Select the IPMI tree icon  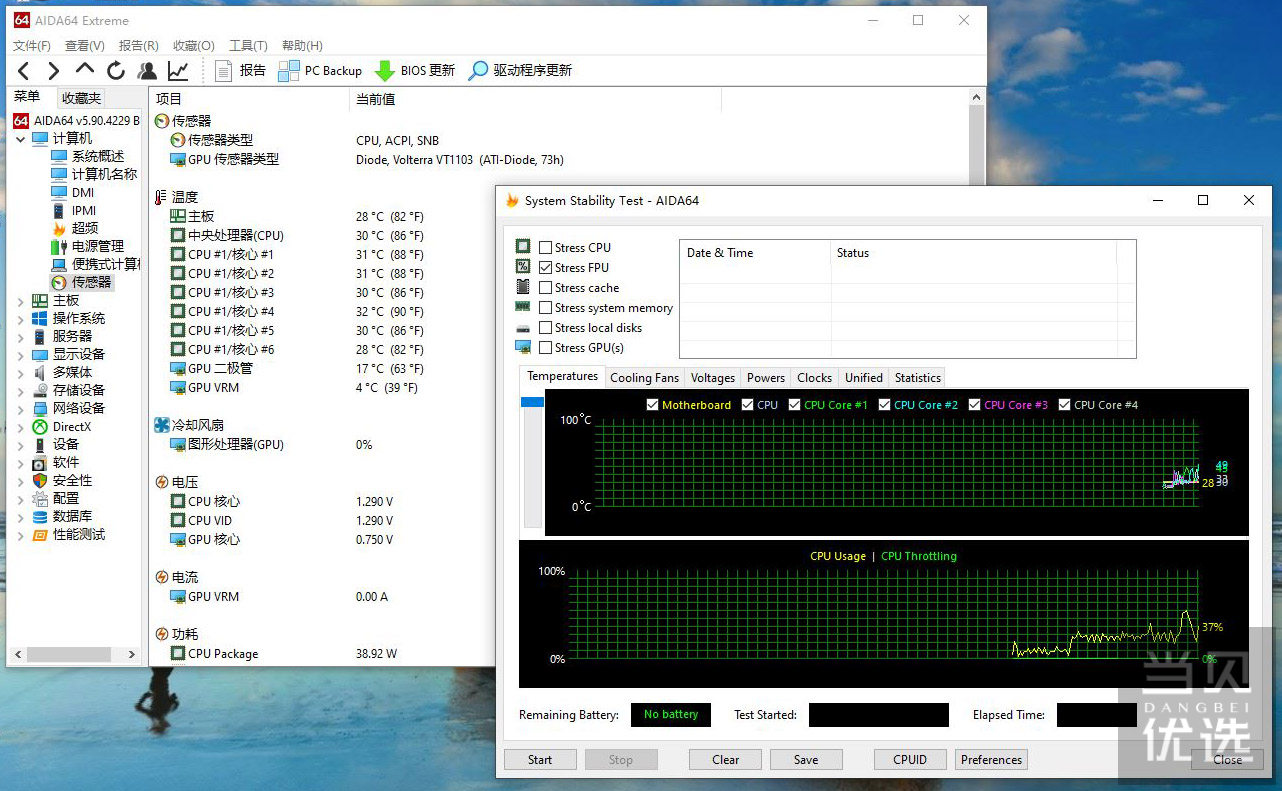[x=59, y=210]
